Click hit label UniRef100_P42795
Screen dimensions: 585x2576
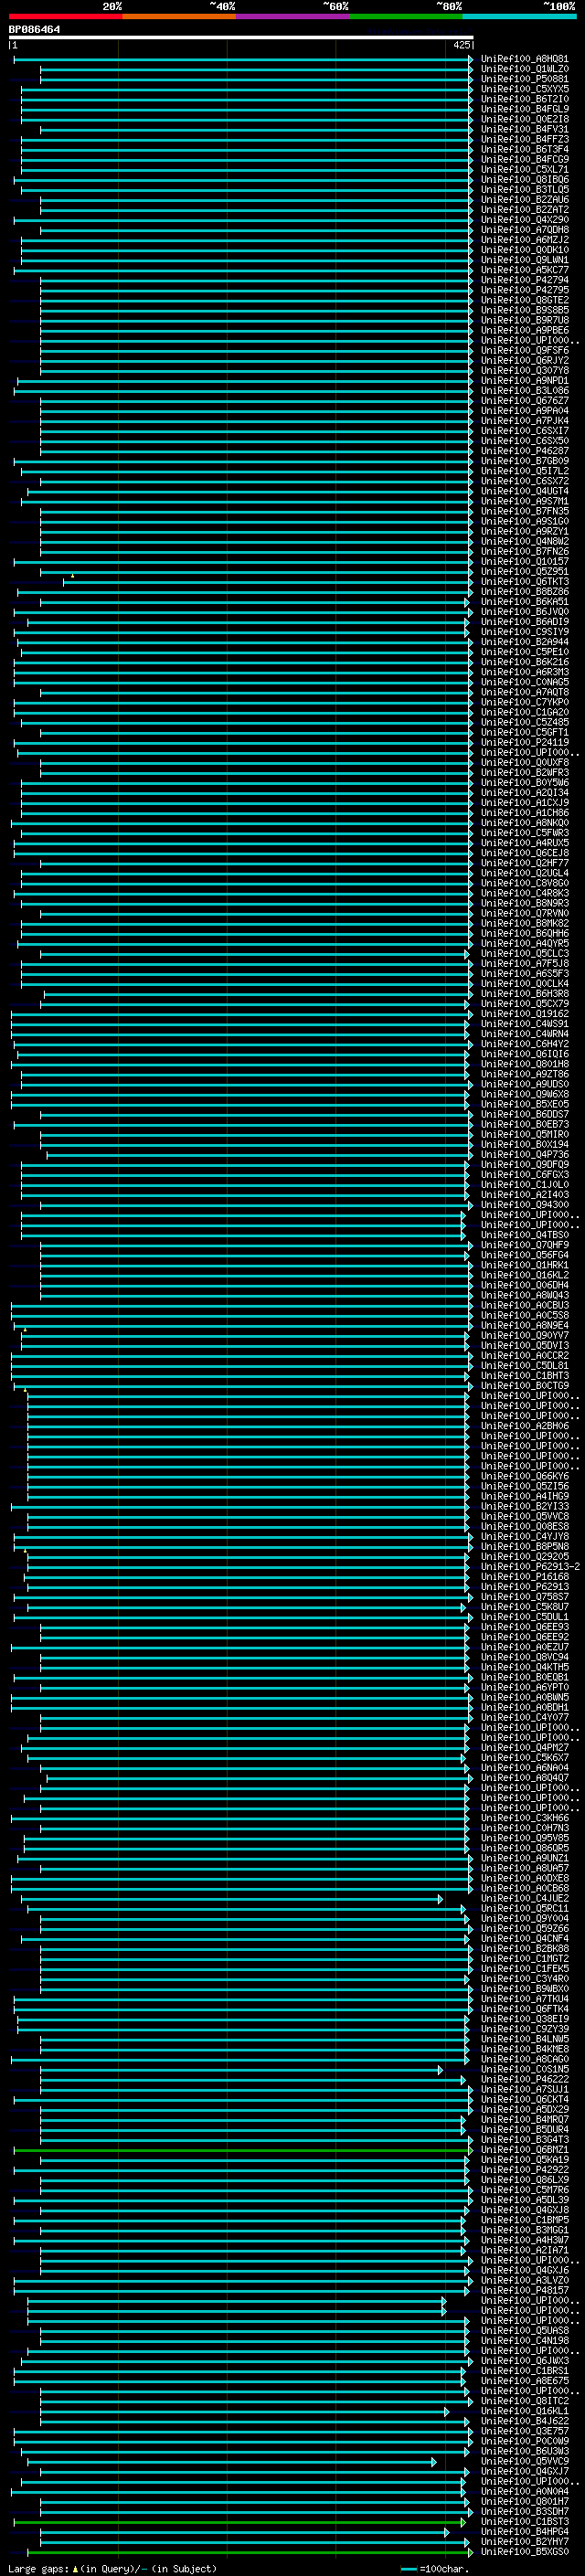[x=524, y=290]
